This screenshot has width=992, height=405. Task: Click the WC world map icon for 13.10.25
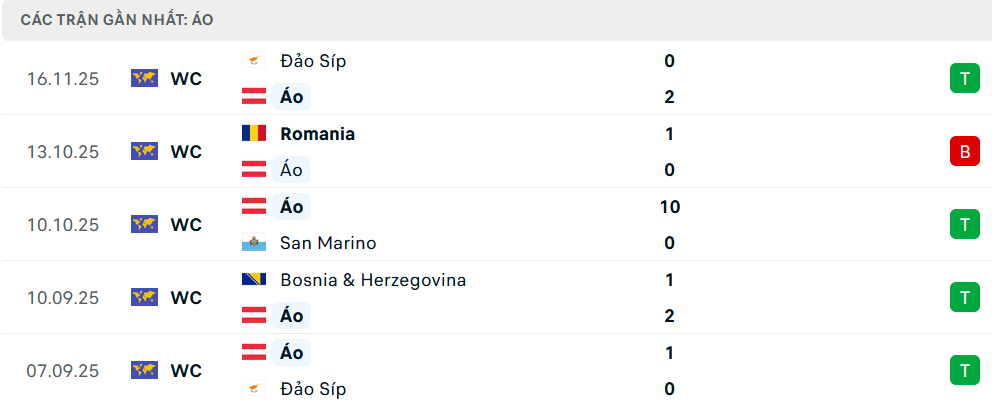coord(145,151)
